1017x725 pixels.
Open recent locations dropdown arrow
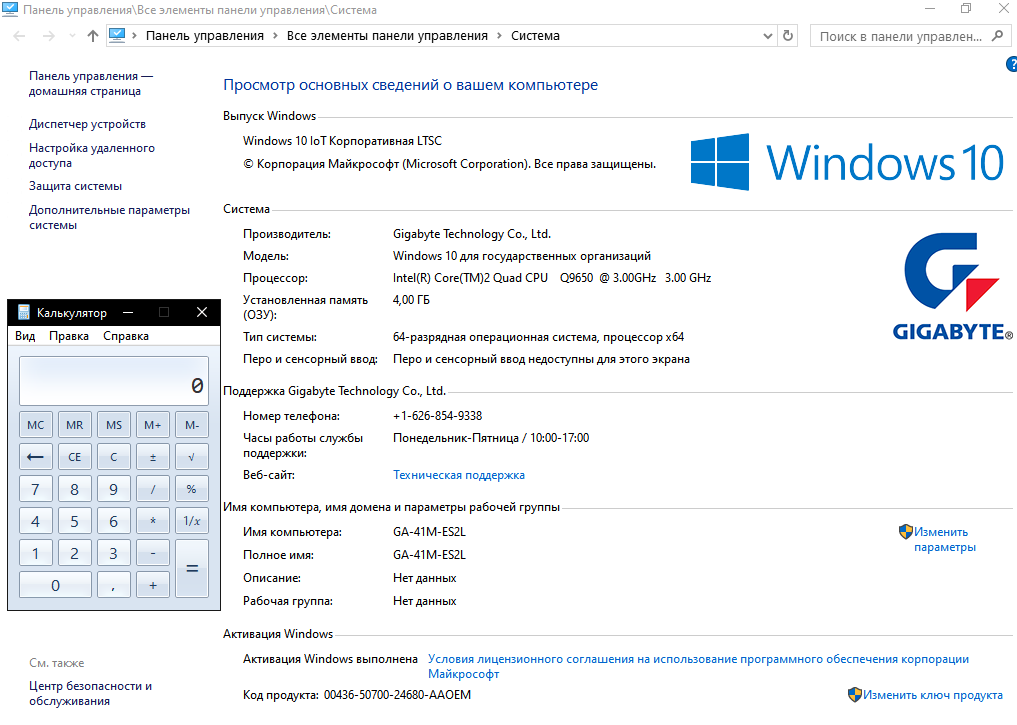(72, 36)
